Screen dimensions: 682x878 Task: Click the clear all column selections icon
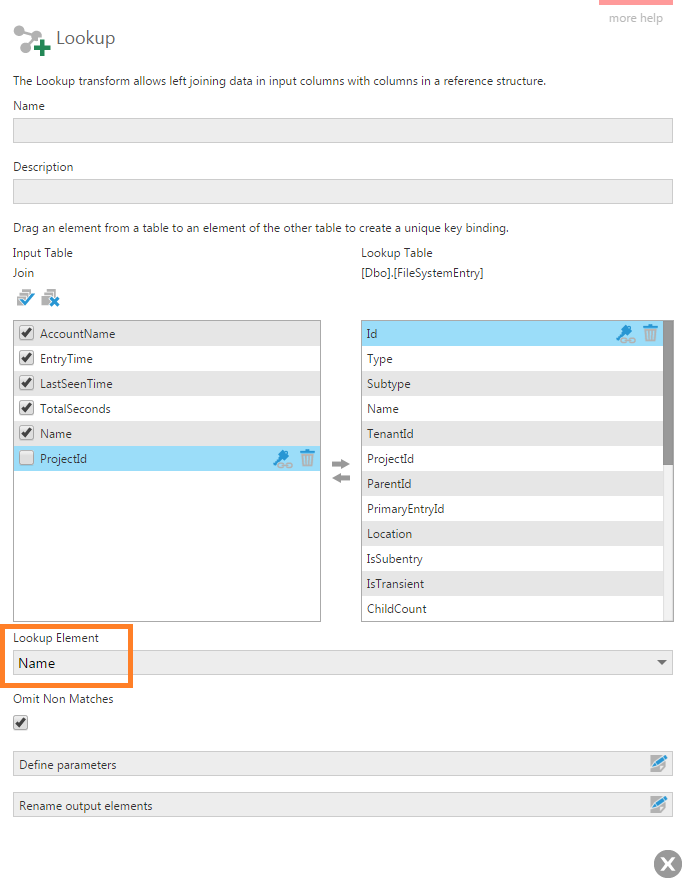(x=51, y=297)
